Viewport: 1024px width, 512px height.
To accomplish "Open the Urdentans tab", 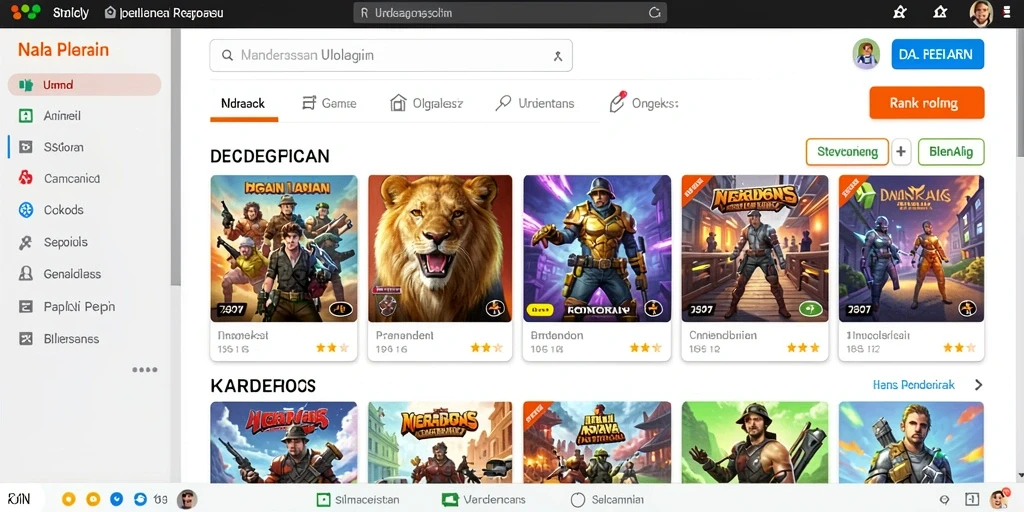I will point(535,103).
